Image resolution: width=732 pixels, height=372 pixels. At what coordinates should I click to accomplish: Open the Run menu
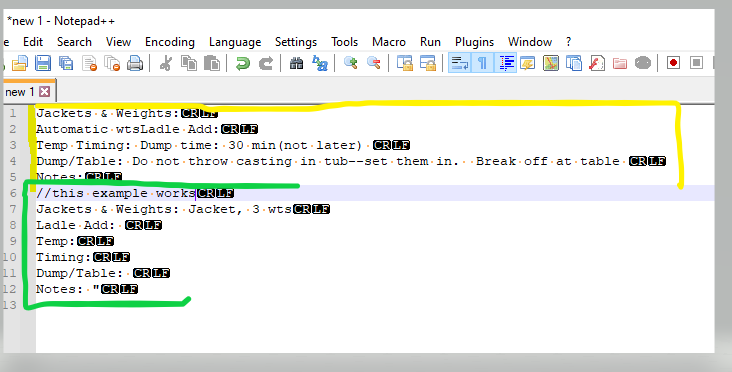[430, 42]
